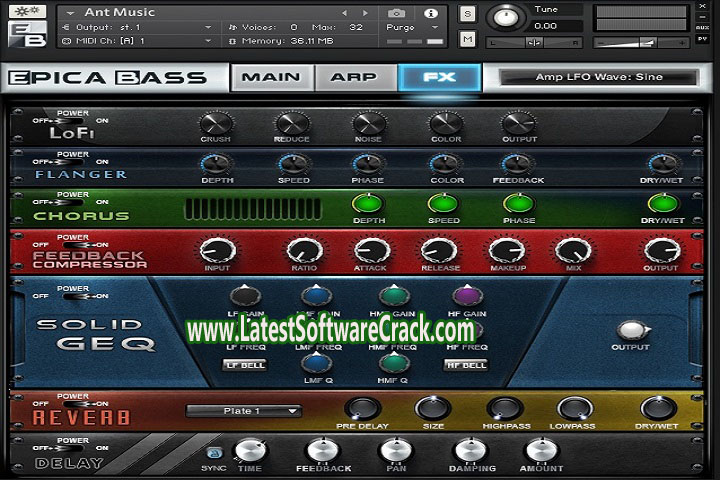Image resolution: width=720 pixels, height=480 pixels.
Task: Click the LoFi Noise knob
Action: click(x=368, y=123)
